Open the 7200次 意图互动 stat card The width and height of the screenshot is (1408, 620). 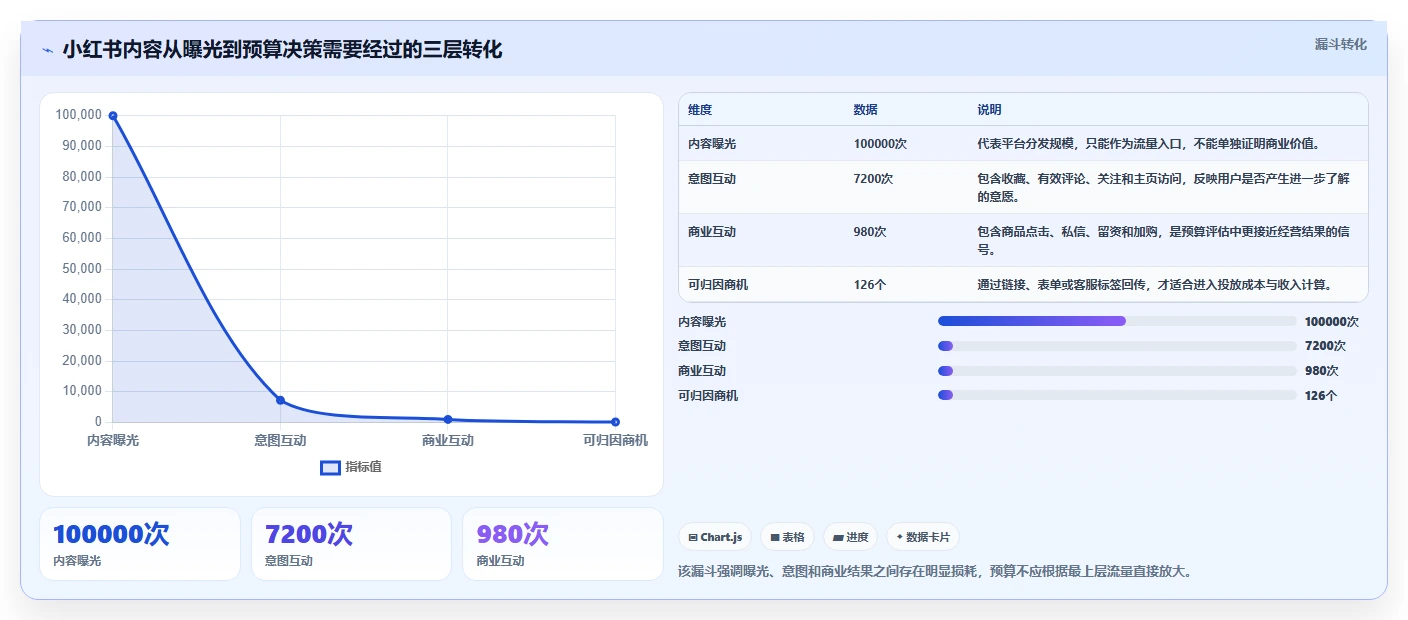tap(352, 544)
